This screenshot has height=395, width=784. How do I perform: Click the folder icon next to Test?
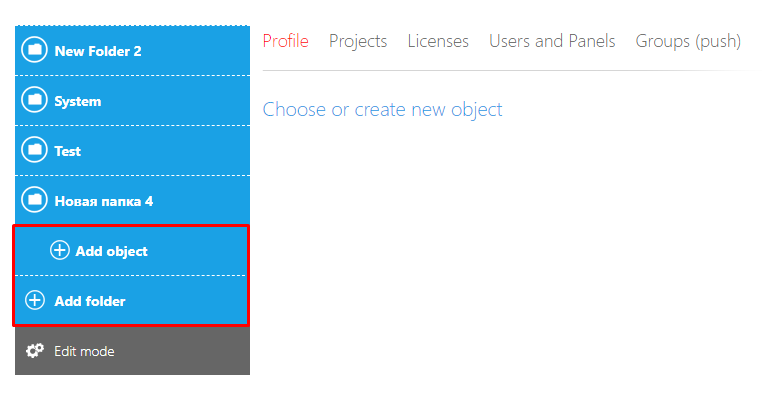34,150
